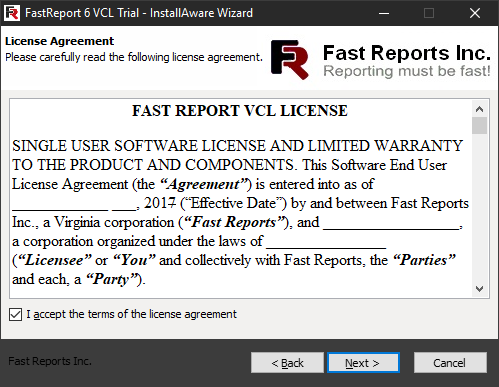Screen dimensions: 499x387
Task: Click the Fast Reports FR logo
Action: click(290, 60)
